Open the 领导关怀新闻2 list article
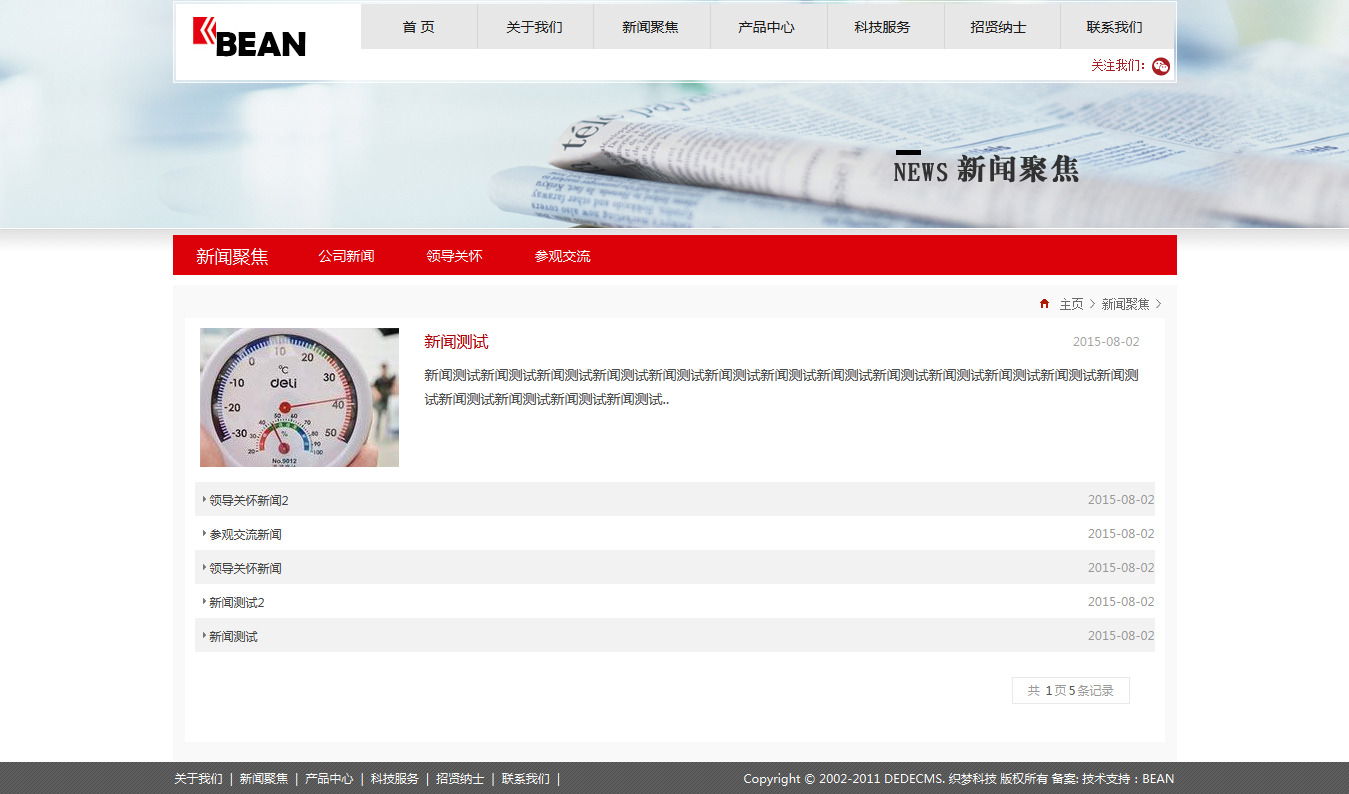Image resolution: width=1349 pixels, height=794 pixels. tap(249, 500)
